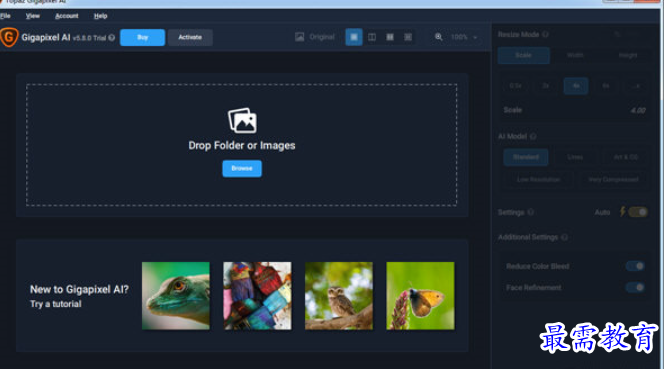This screenshot has height=369, width=664.
Task: Open the colorful paint brushes tutorial thumbnail
Action: (257, 296)
